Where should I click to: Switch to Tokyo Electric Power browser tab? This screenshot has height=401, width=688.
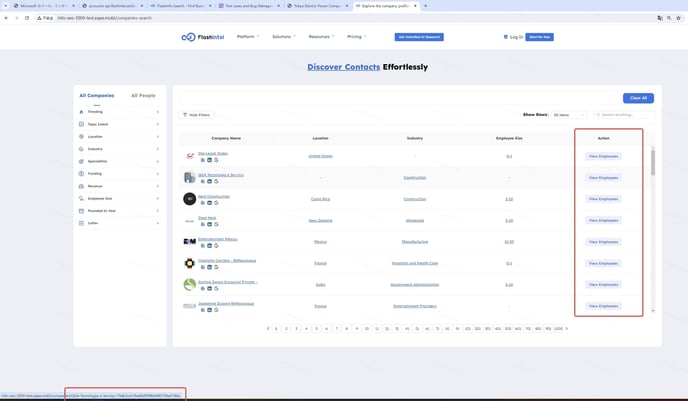pyautogui.click(x=318, y=6)
